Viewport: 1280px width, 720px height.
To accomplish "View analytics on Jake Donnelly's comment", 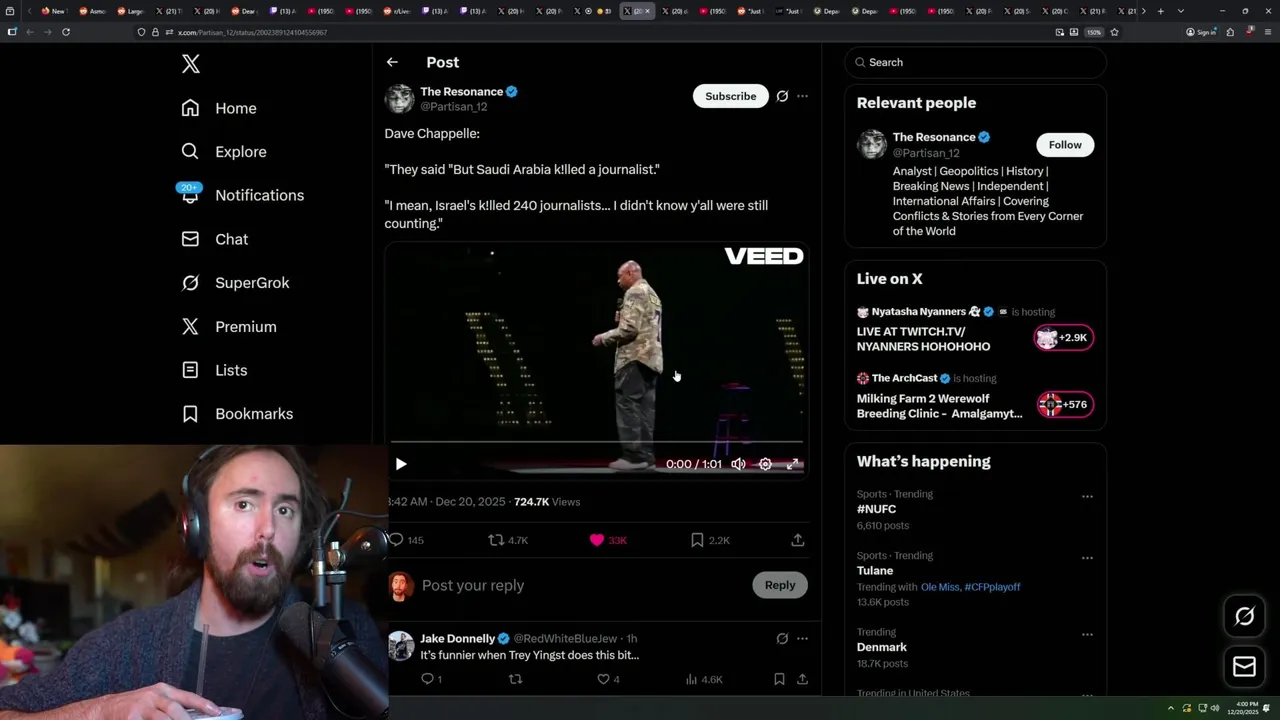I will pos(704,679).
